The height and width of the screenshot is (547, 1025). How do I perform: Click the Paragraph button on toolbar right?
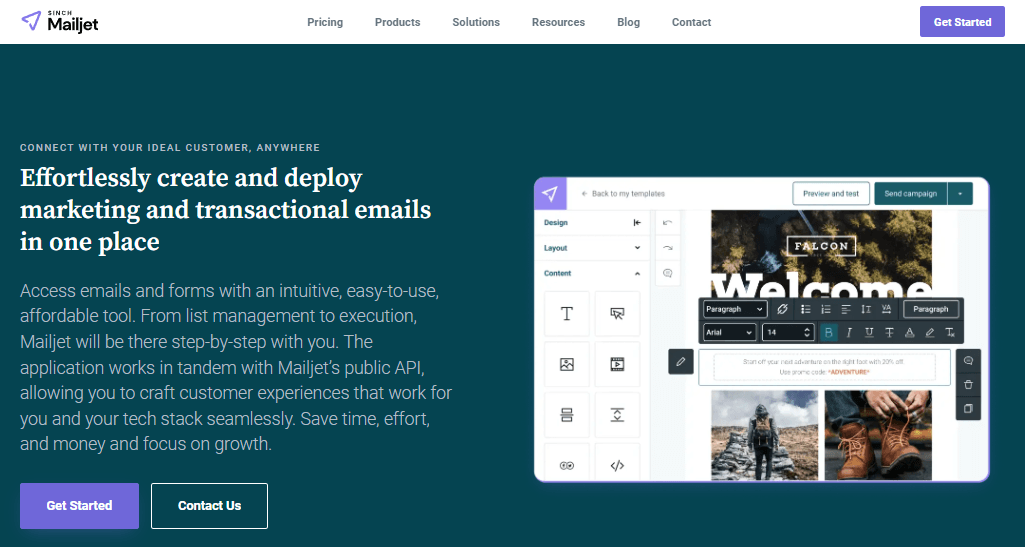[x=931, y=309]
